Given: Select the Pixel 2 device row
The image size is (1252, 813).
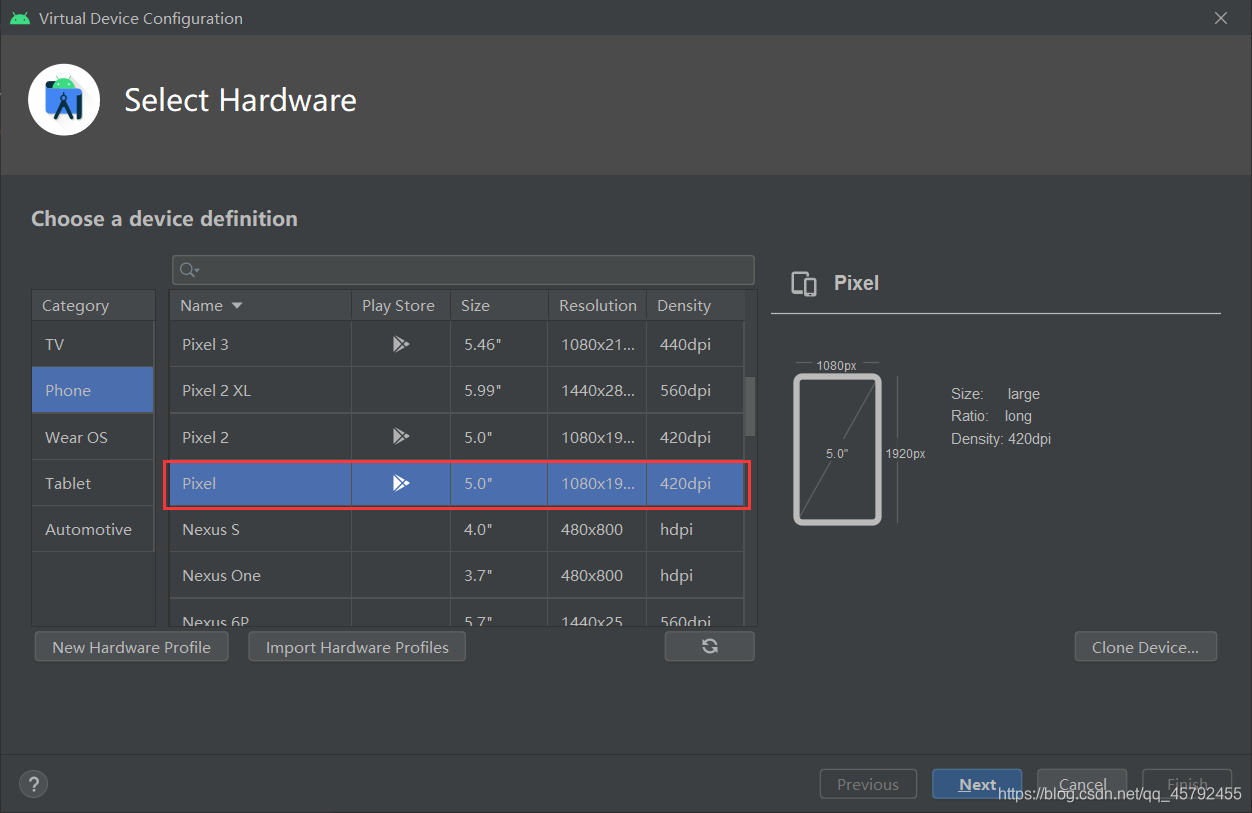Looking at the screenshot, I should click(457, 437).
